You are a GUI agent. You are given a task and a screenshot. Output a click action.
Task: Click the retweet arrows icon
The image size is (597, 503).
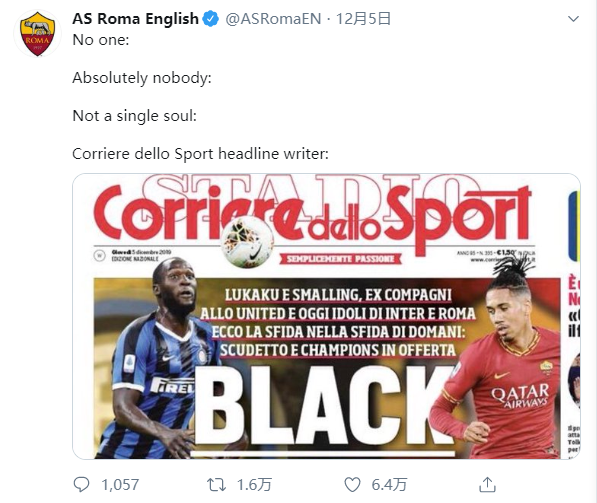tap(216, 485)
